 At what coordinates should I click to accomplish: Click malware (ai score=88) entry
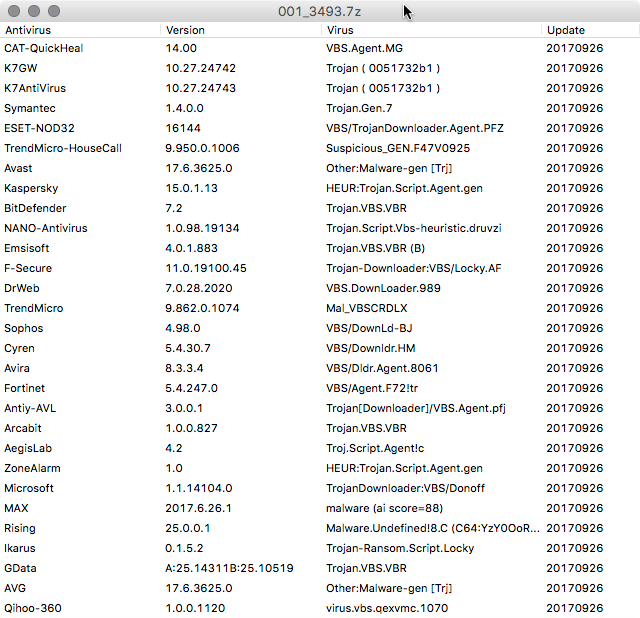384,508
